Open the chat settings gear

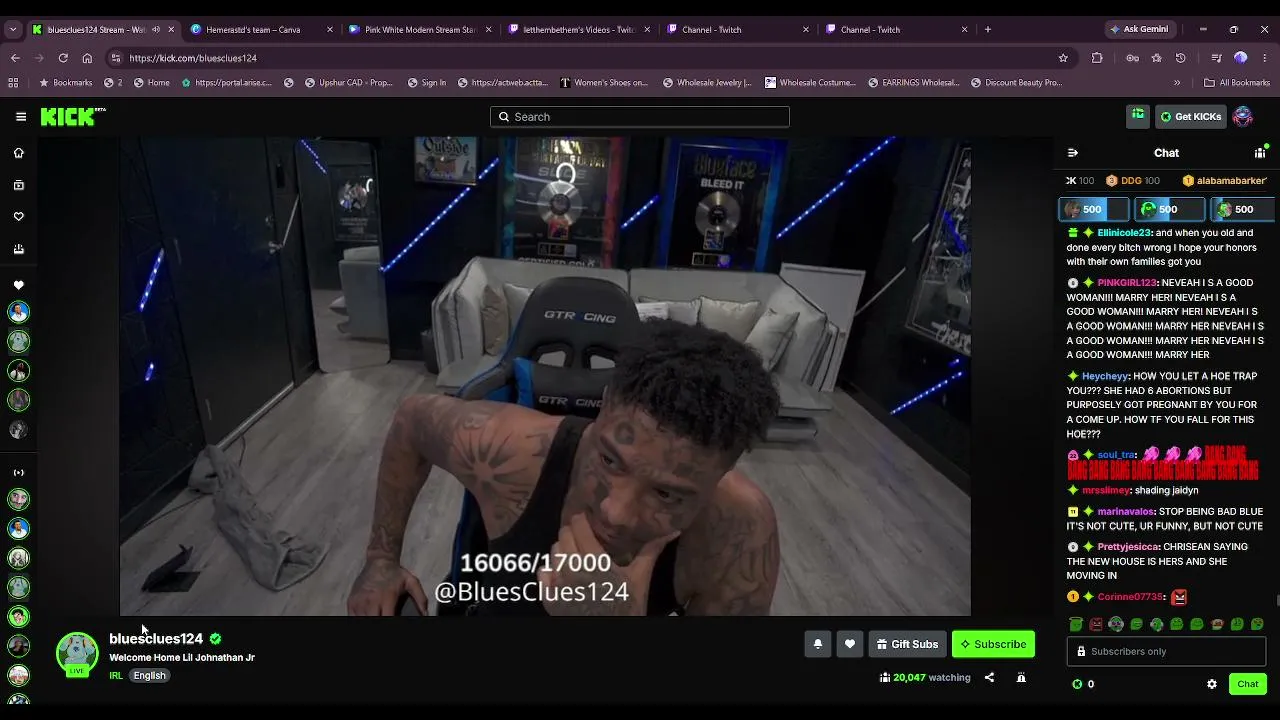(x=1212, y=684)
